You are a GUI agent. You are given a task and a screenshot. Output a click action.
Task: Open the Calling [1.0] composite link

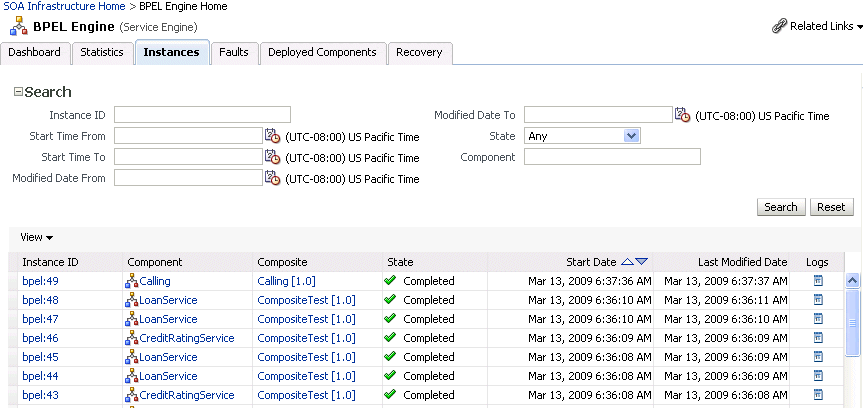coord(286,281)
